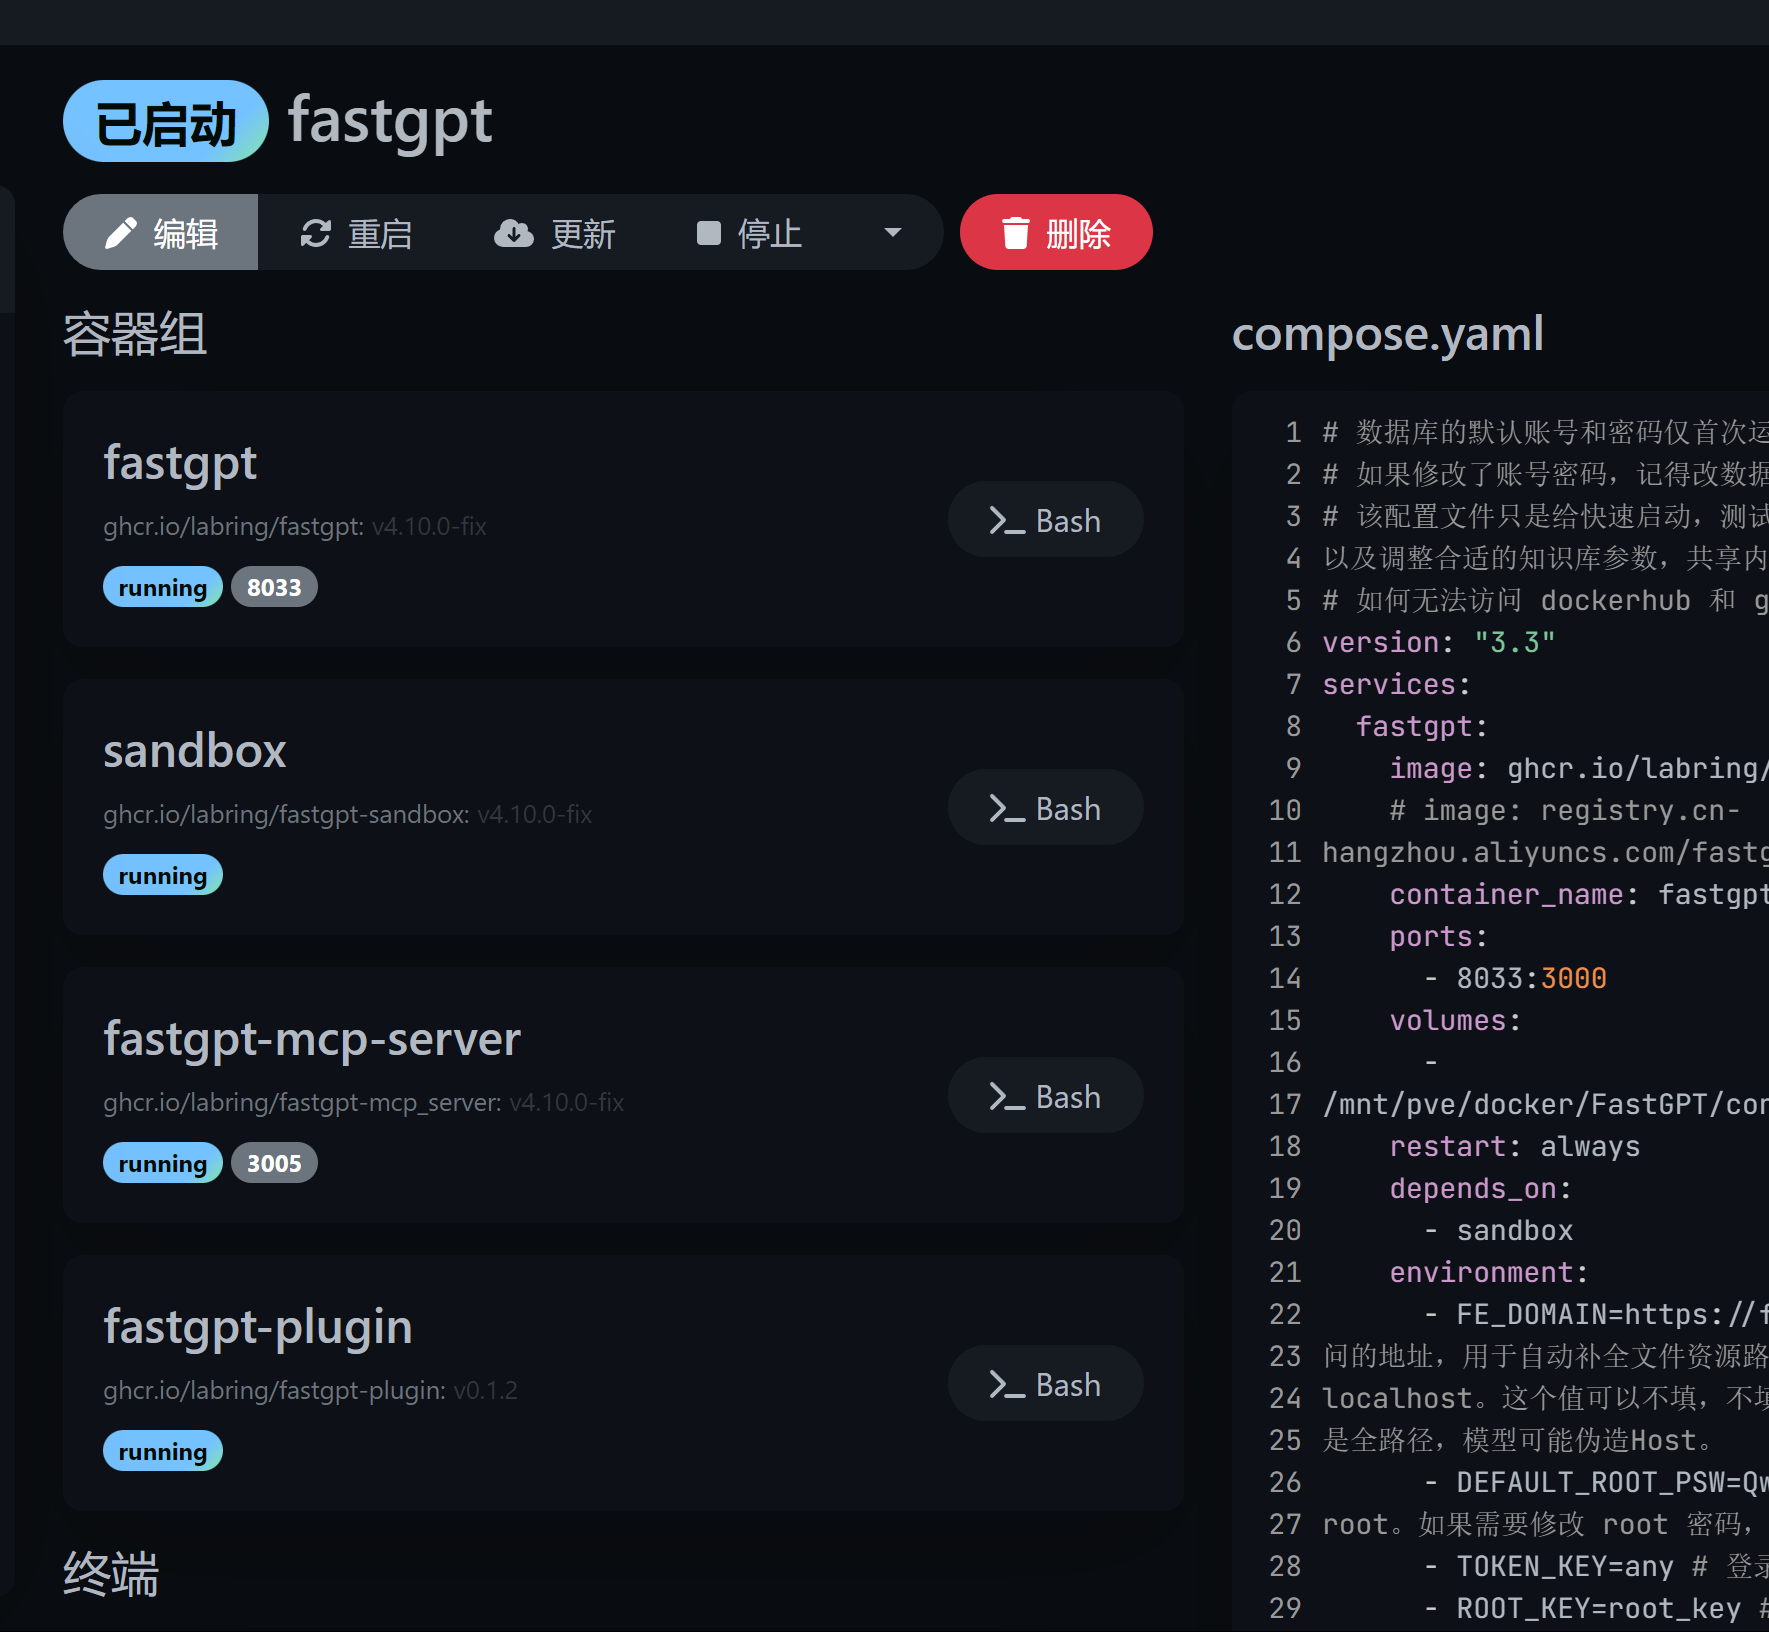Click the 终端 section heading
This screenshot has height=1632, width=1769.
pos(111,1574)
